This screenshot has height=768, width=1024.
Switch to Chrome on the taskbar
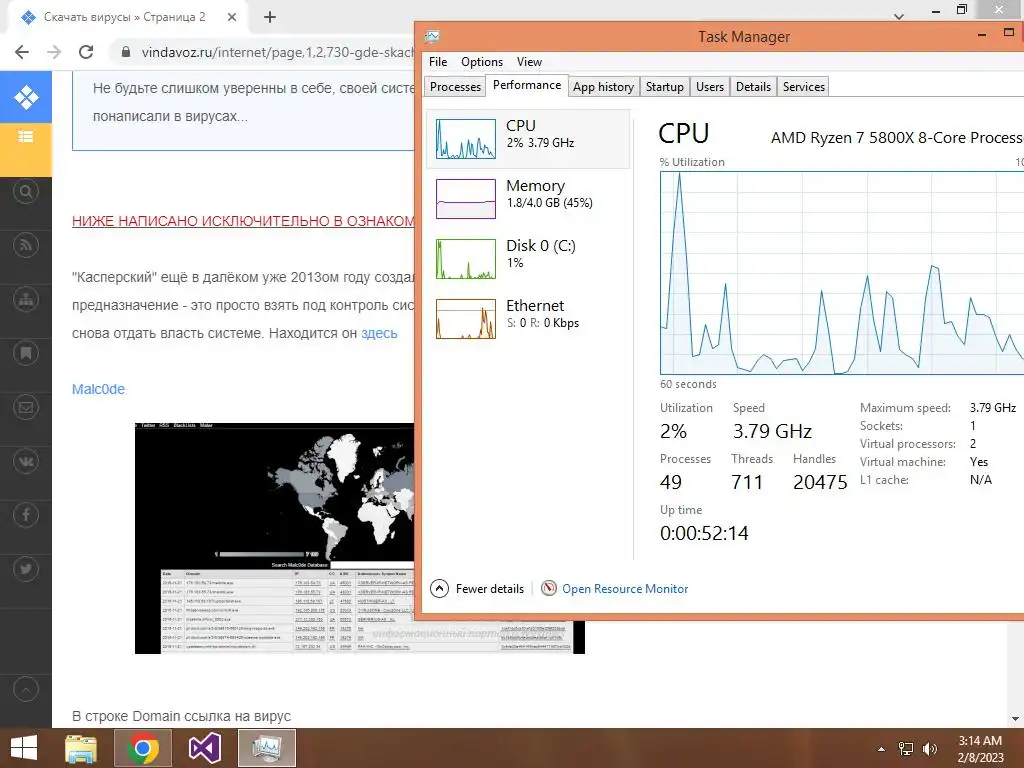click(x=143, y=748)
